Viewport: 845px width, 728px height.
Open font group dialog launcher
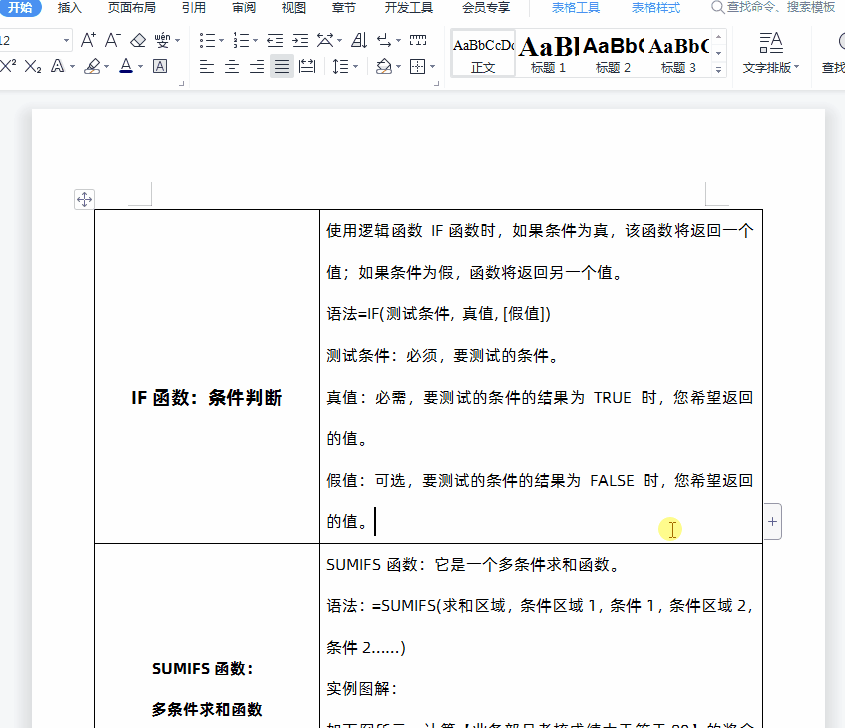(x=182, y=84)
